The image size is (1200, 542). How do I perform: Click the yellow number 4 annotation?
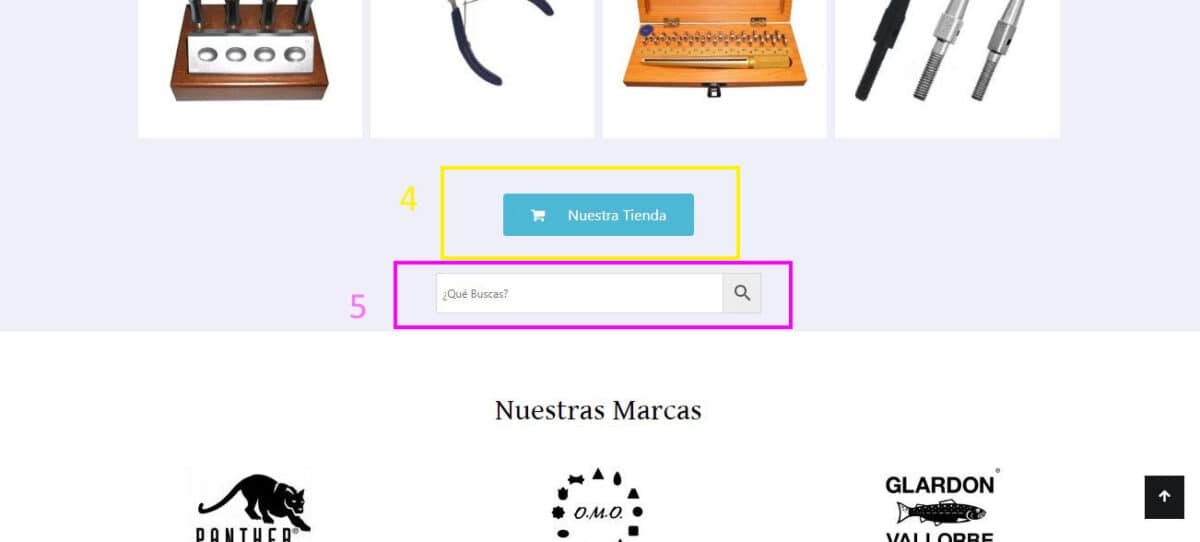pos(408,199)
